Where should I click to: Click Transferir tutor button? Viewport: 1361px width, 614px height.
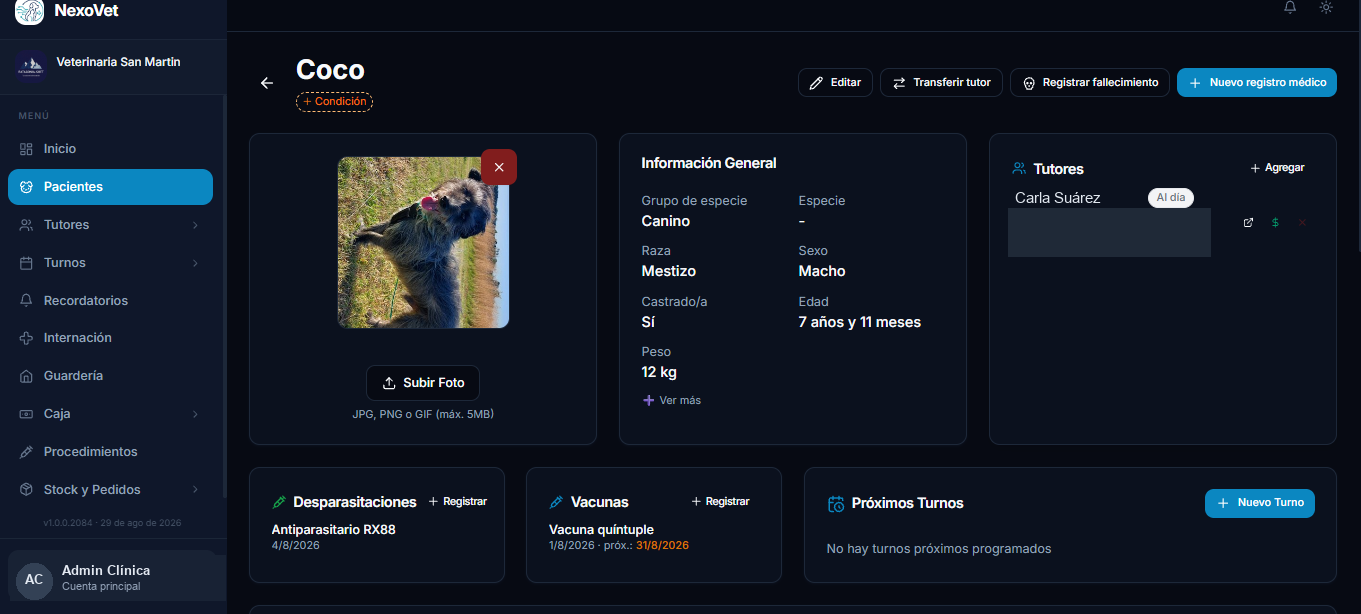click(941, 83)
